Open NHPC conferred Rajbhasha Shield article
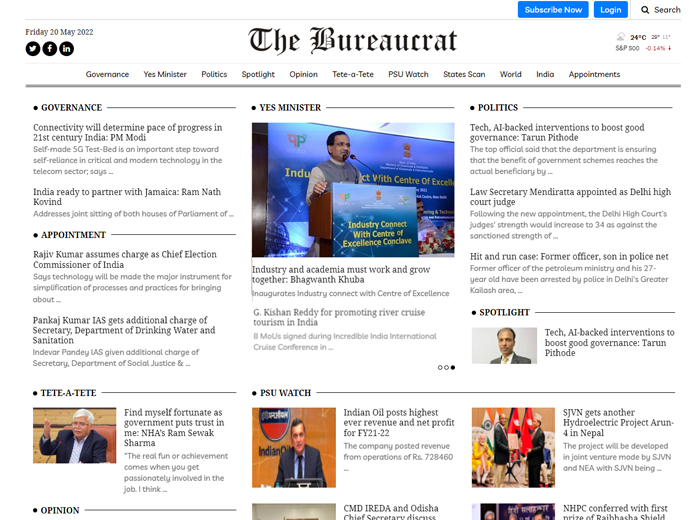The height and width of the screenshot is (520, 700). tap(615, 512)
